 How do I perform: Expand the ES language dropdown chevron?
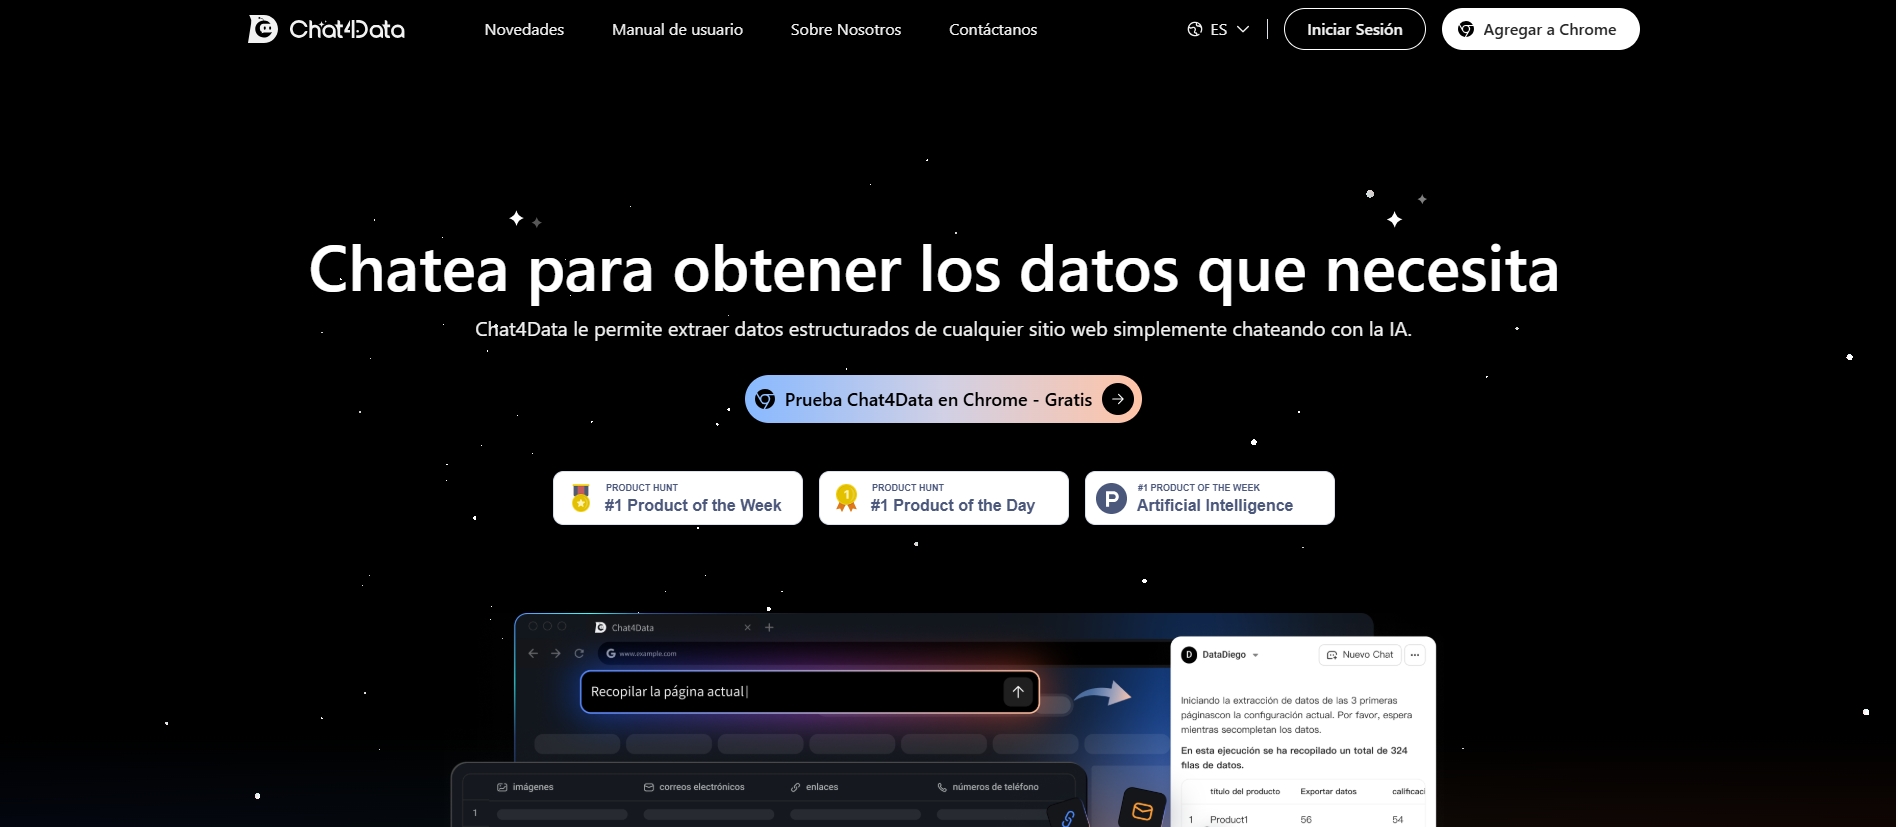[x=1243, y=30]
